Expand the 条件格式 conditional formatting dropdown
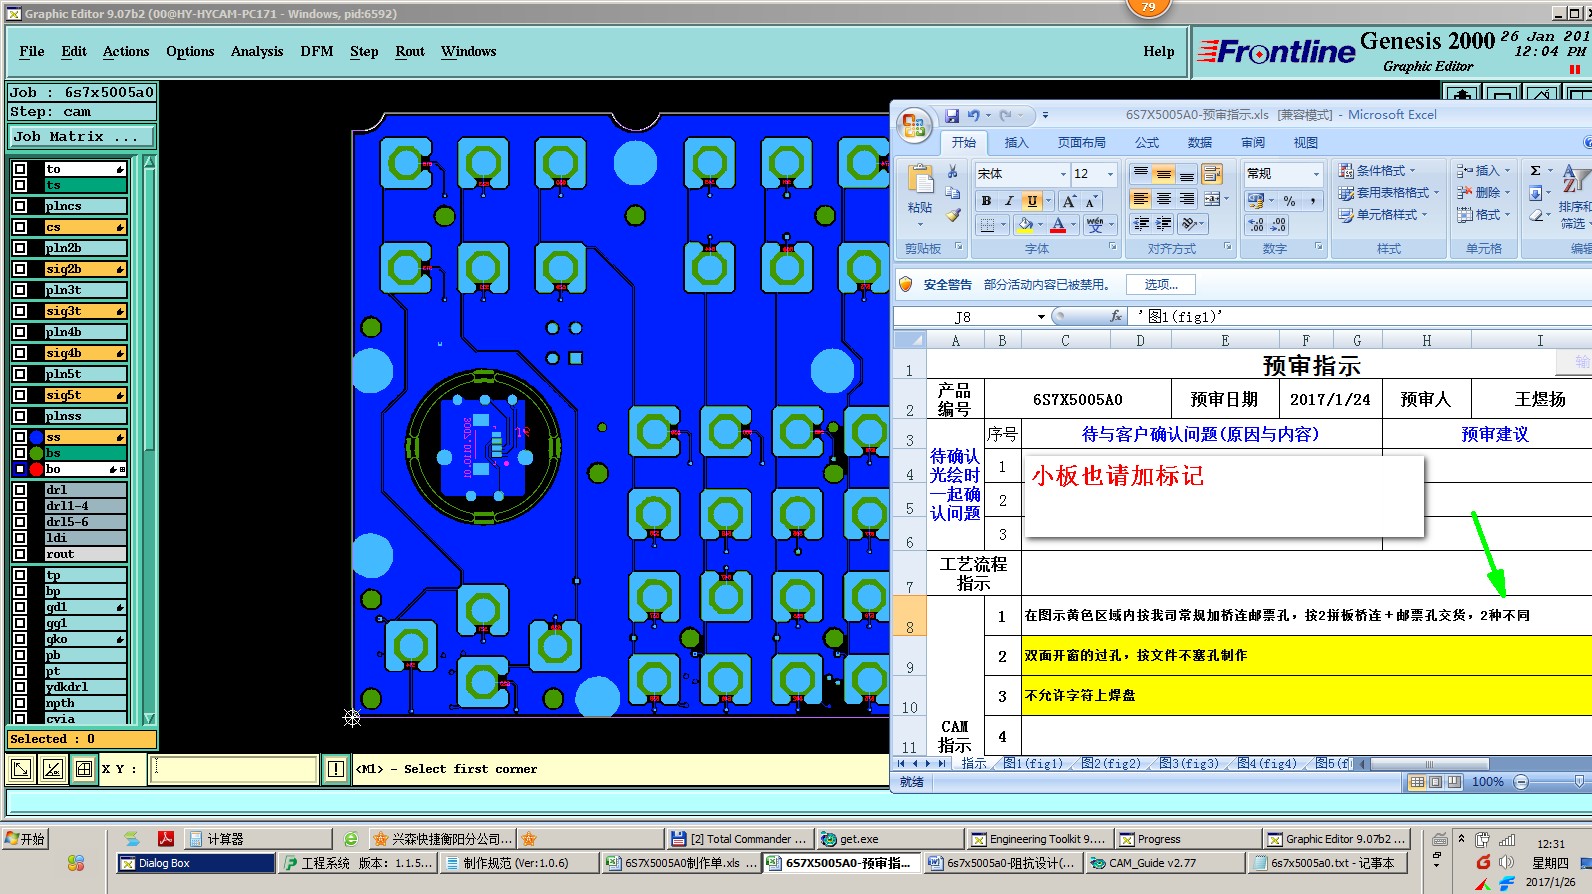1592x894 pixels. click(1412, 171)
